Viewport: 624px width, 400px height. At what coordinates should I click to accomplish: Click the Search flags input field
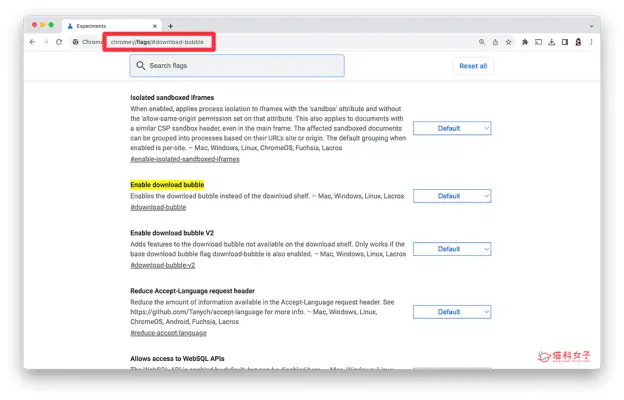pos(237,66)
